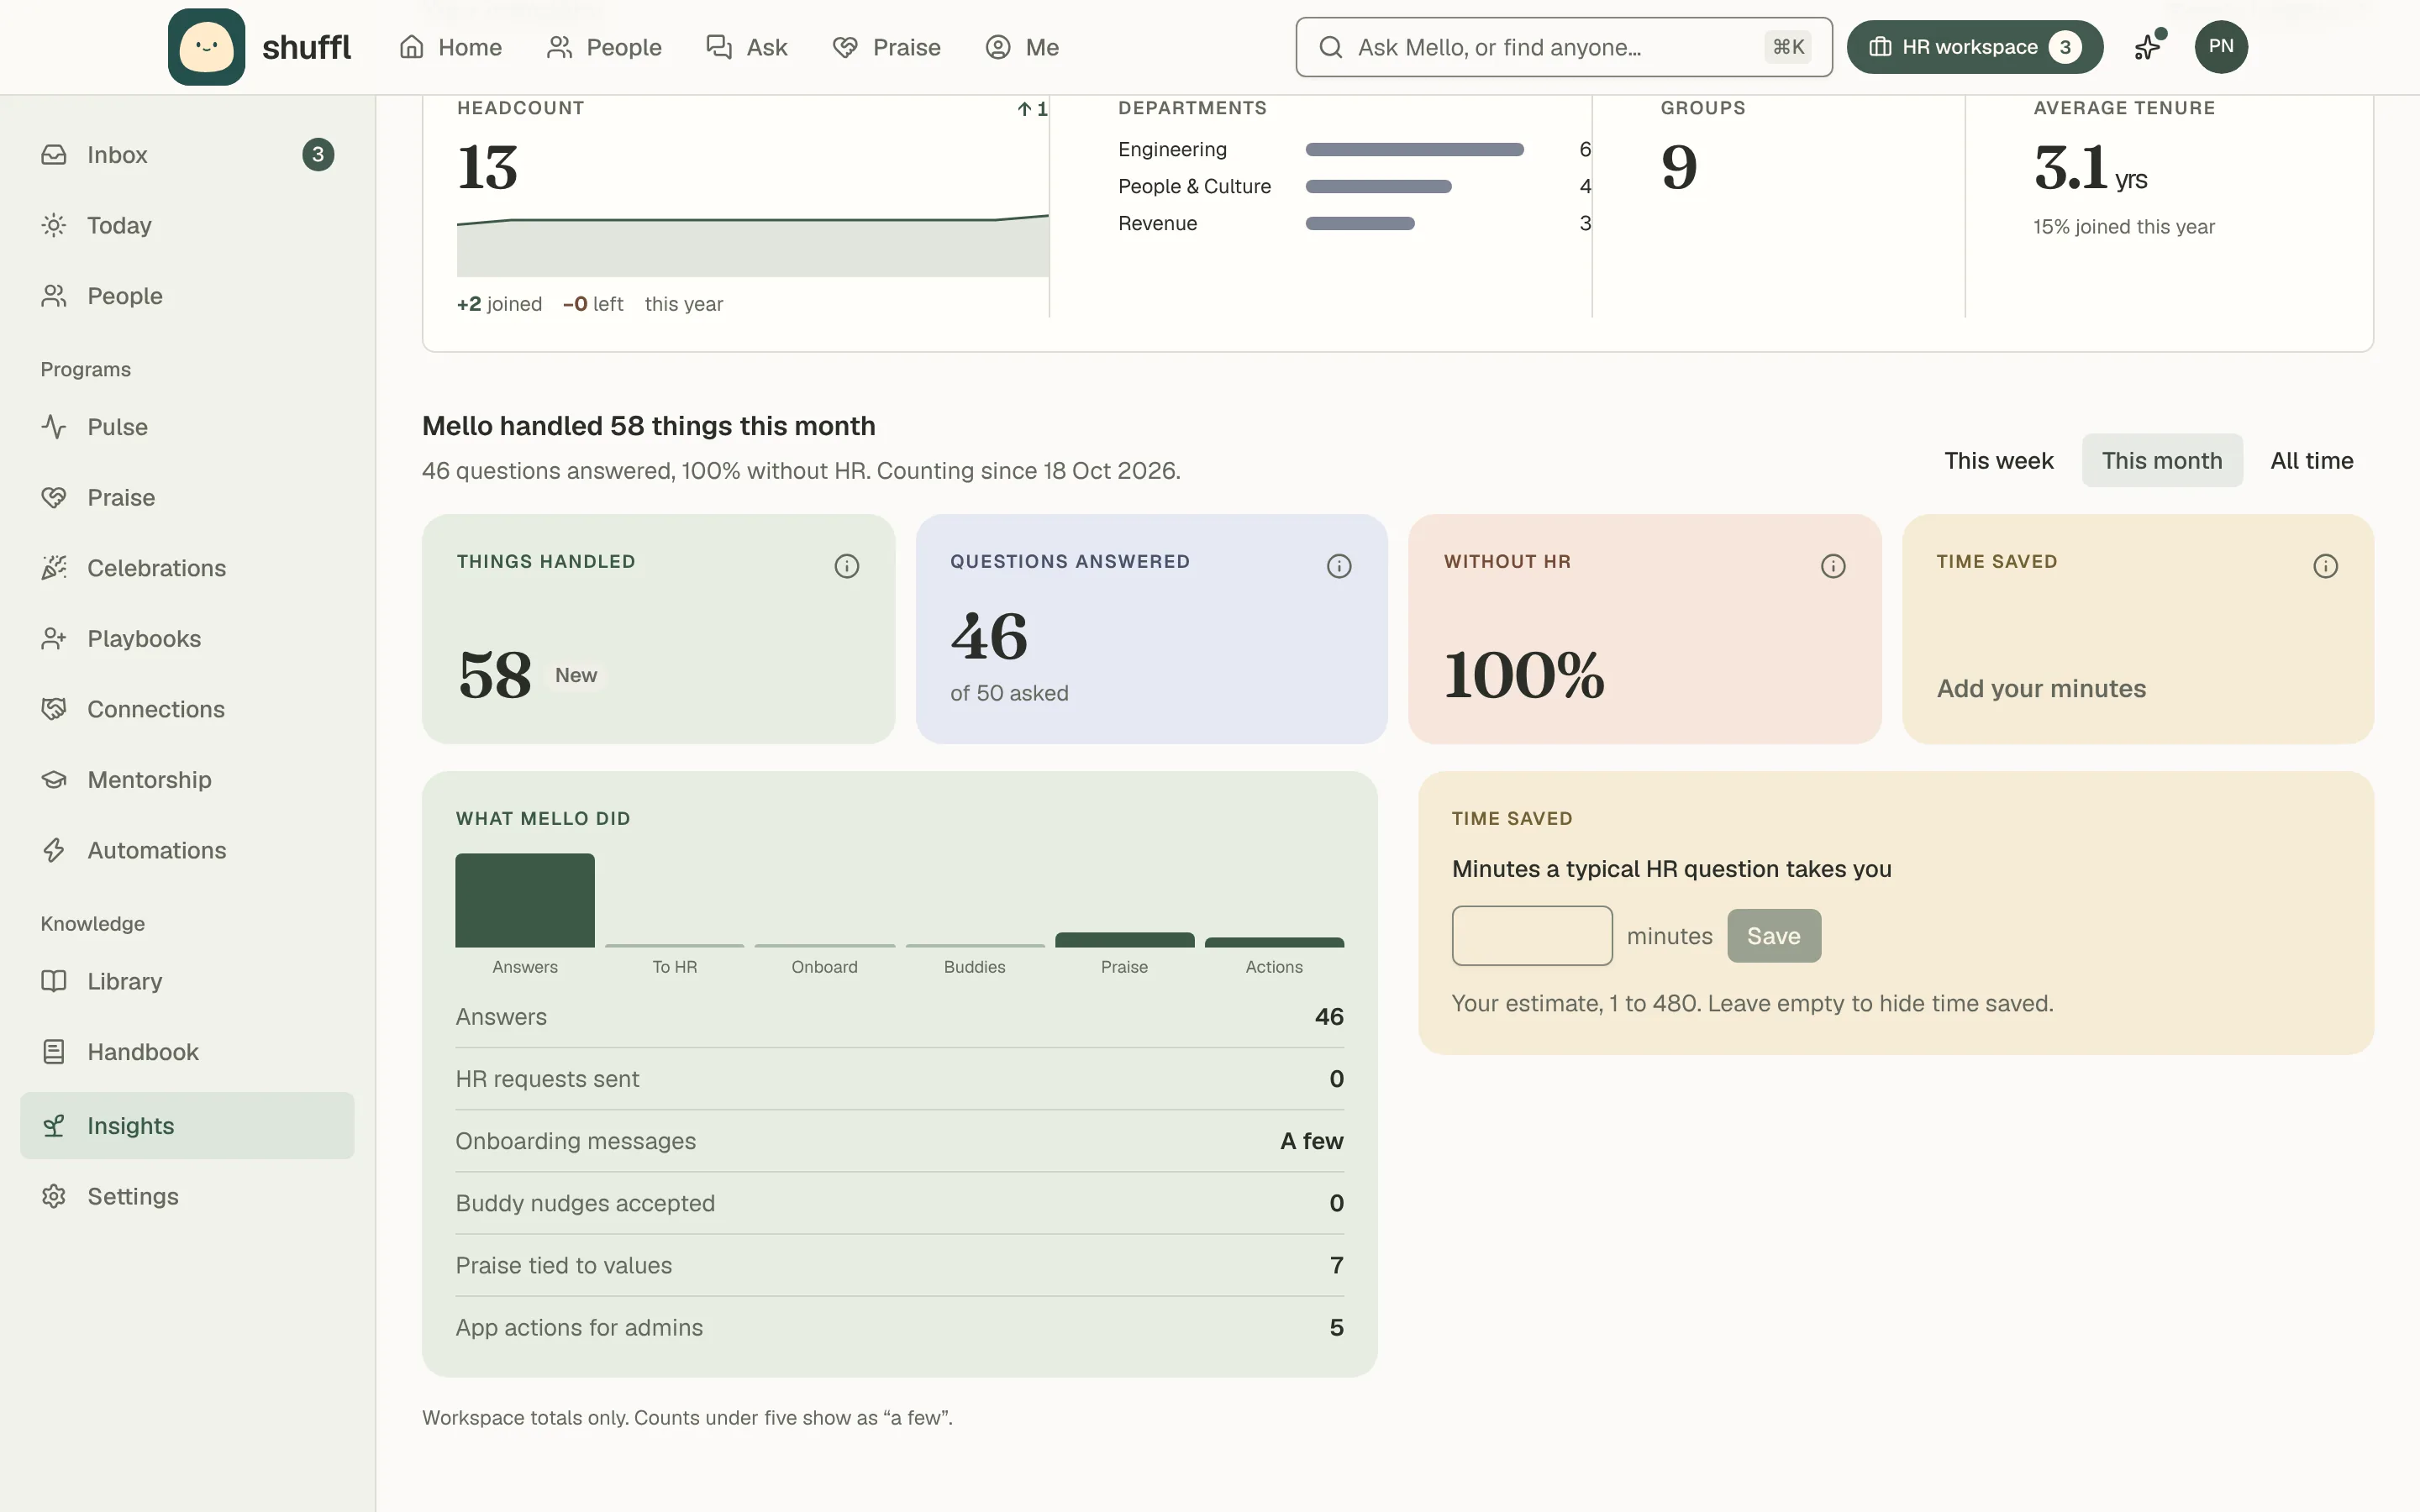Click App actions for admins row
2420x1512 pixels.
(899, 1328)
